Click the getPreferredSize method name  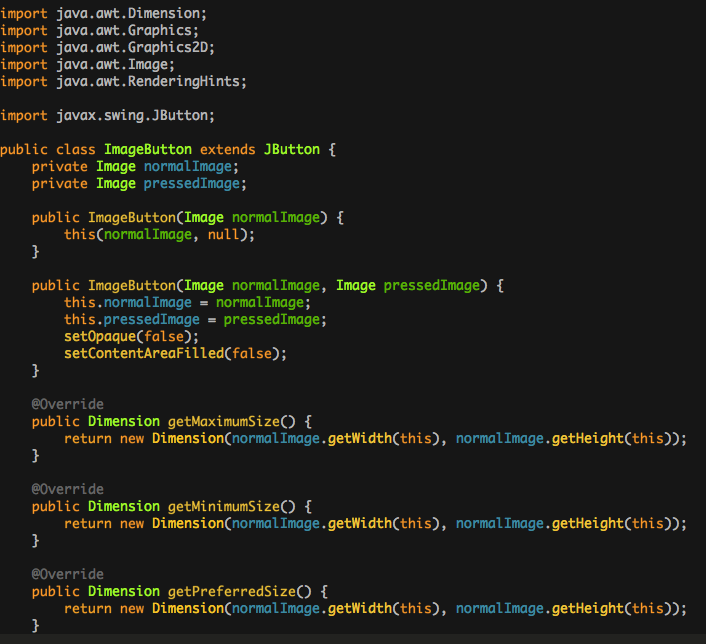[x=232, y=592]
